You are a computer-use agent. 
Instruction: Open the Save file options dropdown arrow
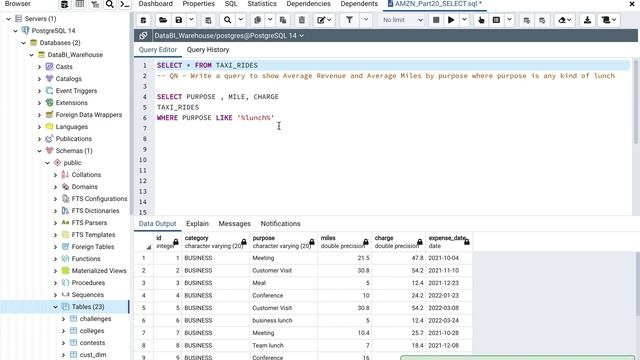pos(191,20)
